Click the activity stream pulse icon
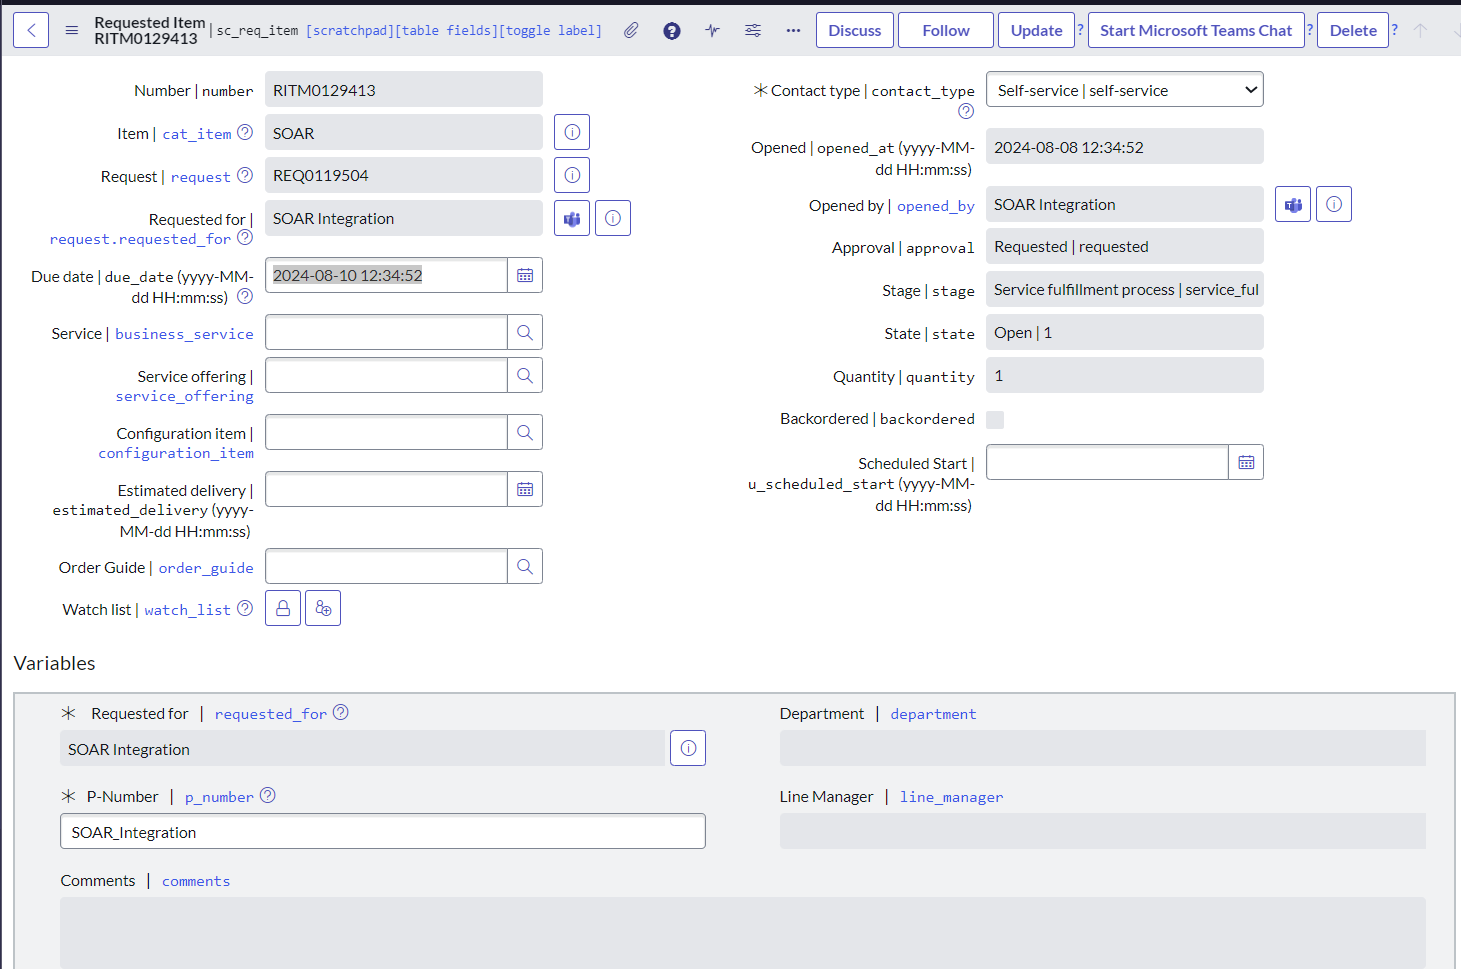Image resolution: width=1461 pixels, height=969 pixels. (712, 31)
